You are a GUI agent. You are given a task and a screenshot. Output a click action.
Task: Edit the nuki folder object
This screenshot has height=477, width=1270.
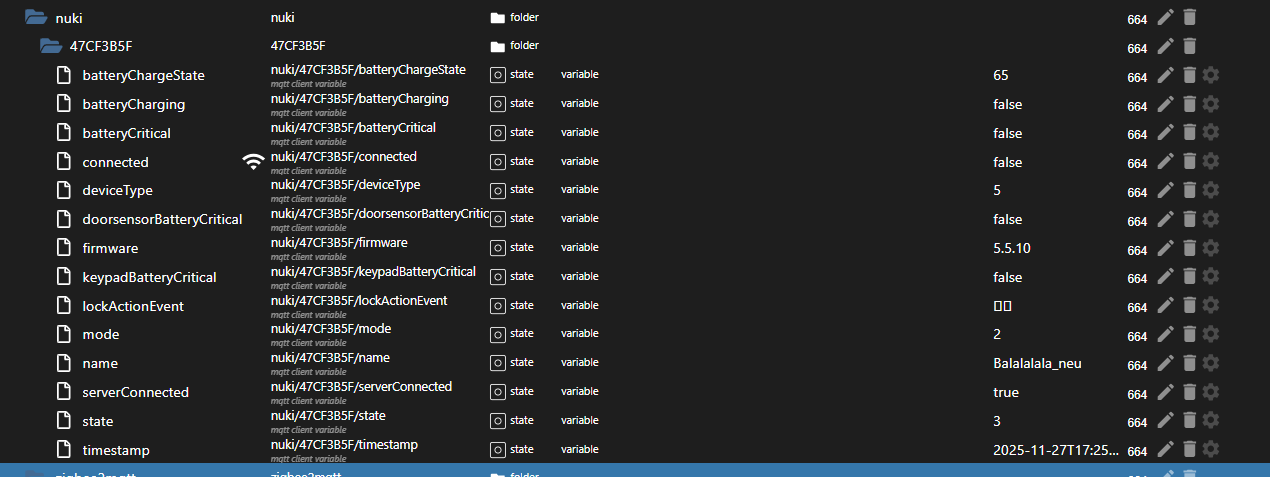tap(1165, 17)
